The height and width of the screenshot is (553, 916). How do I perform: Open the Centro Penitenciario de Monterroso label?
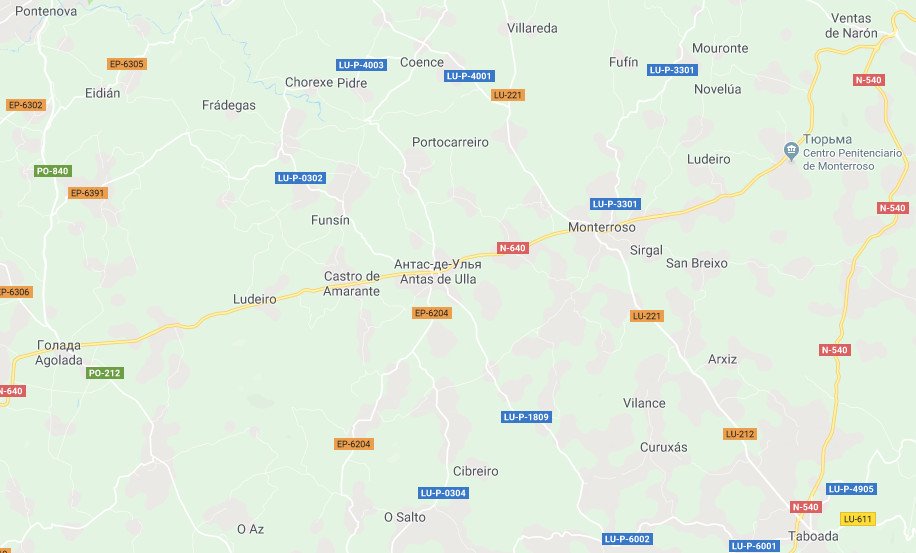pyautogui.click(x=852, y=159)
